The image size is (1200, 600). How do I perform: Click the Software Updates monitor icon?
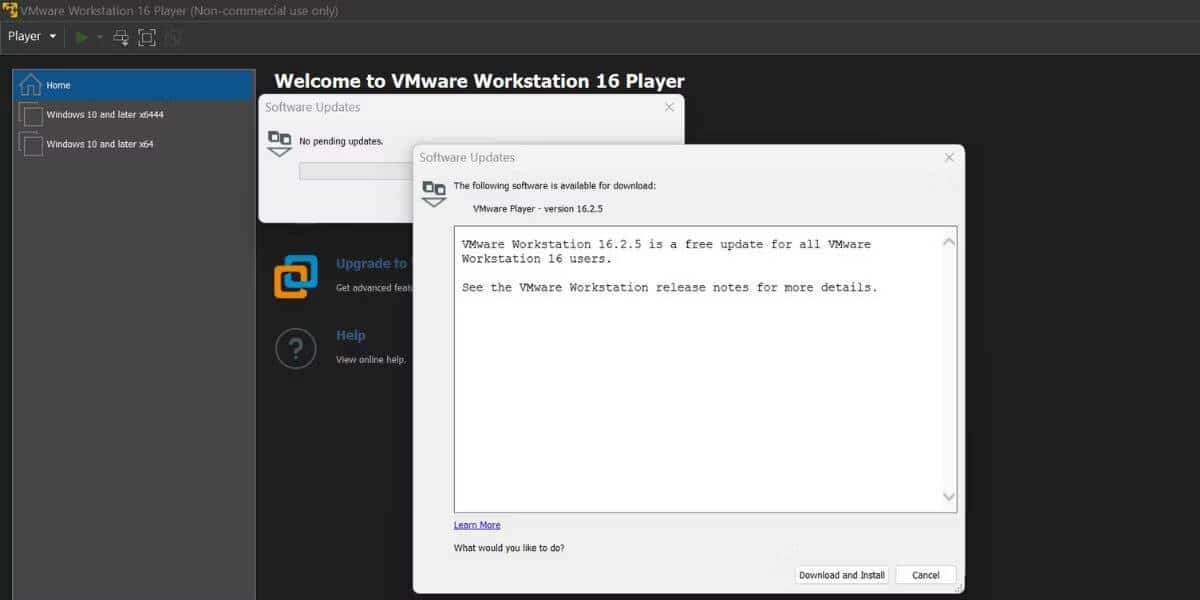tap(433, 193)
